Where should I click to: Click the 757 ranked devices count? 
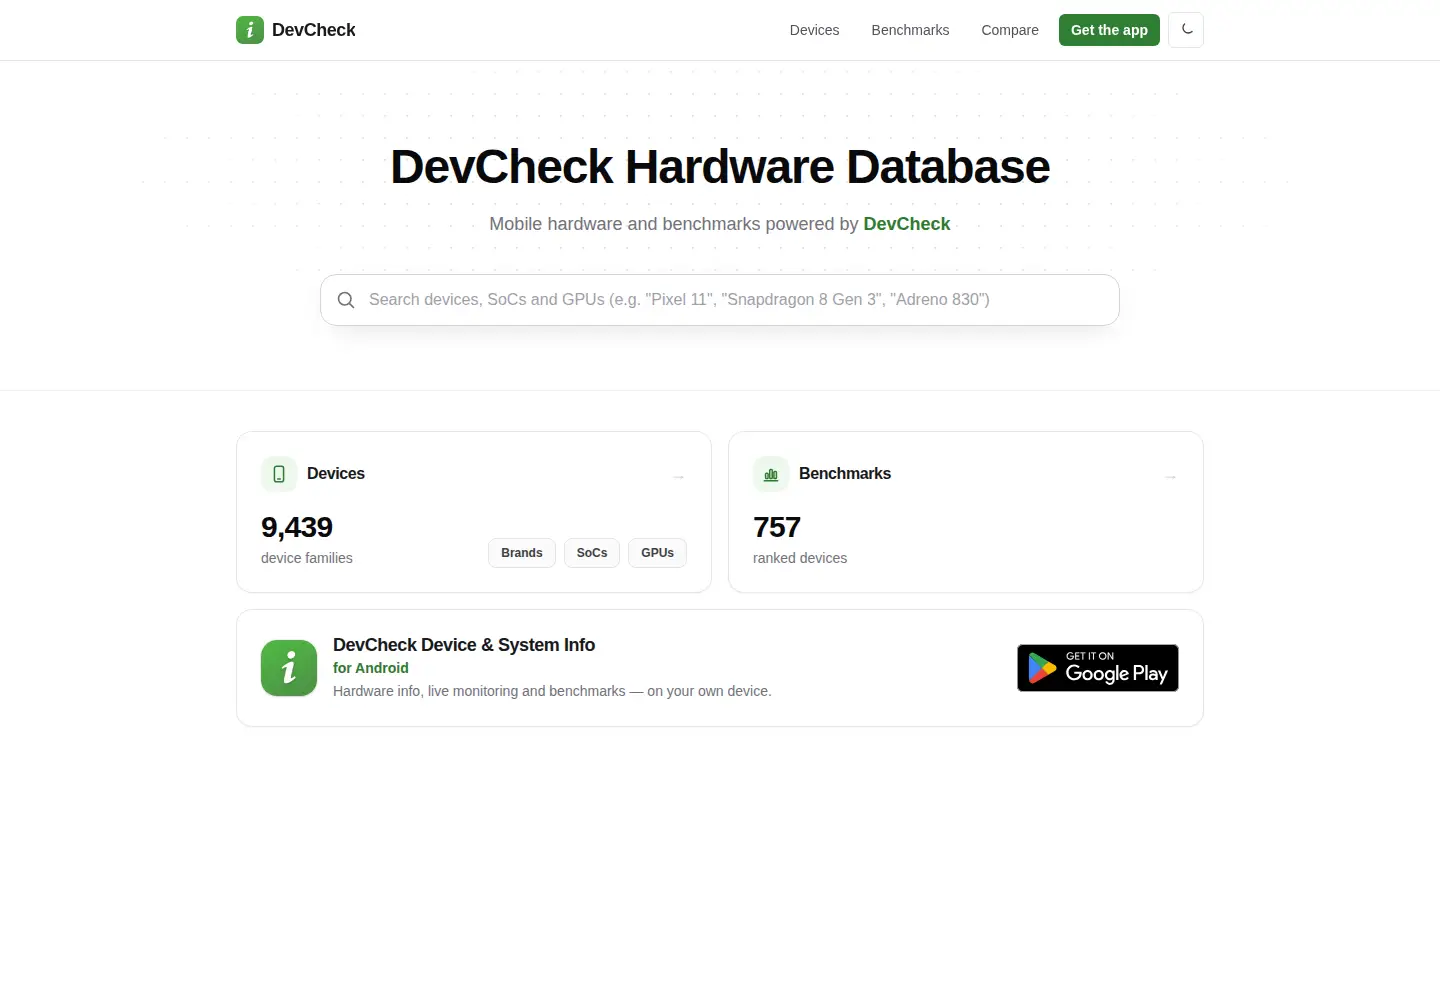[777, 527]
